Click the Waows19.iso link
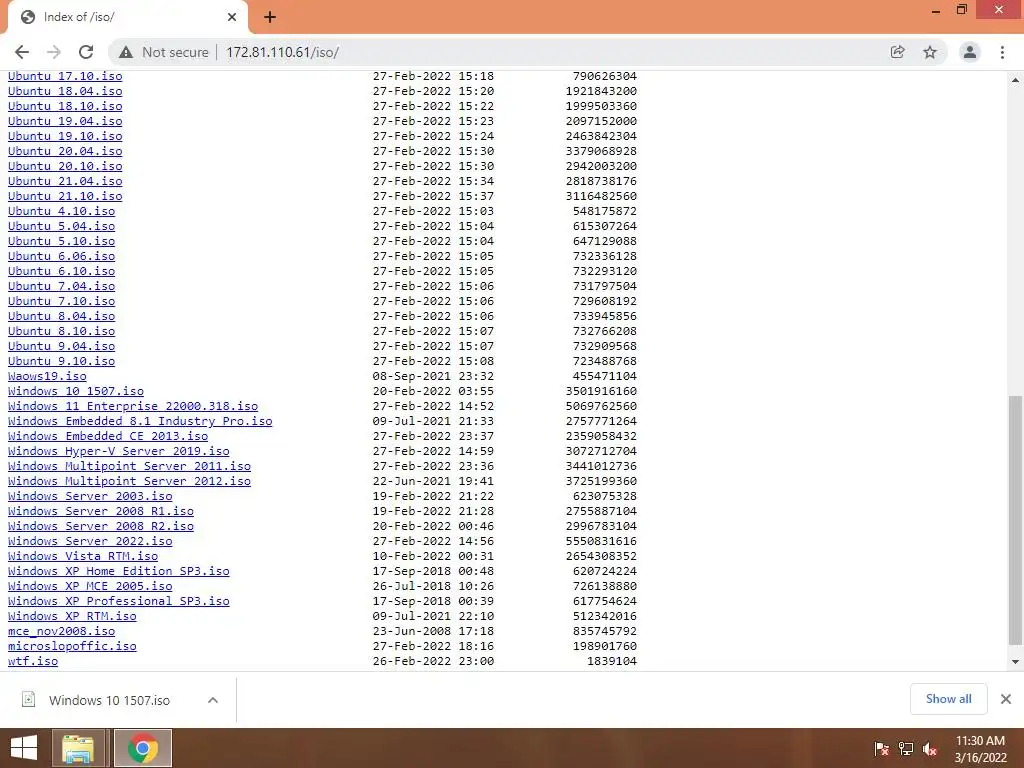The width and height of the screenshot is (1024, 768). point(47,377)
